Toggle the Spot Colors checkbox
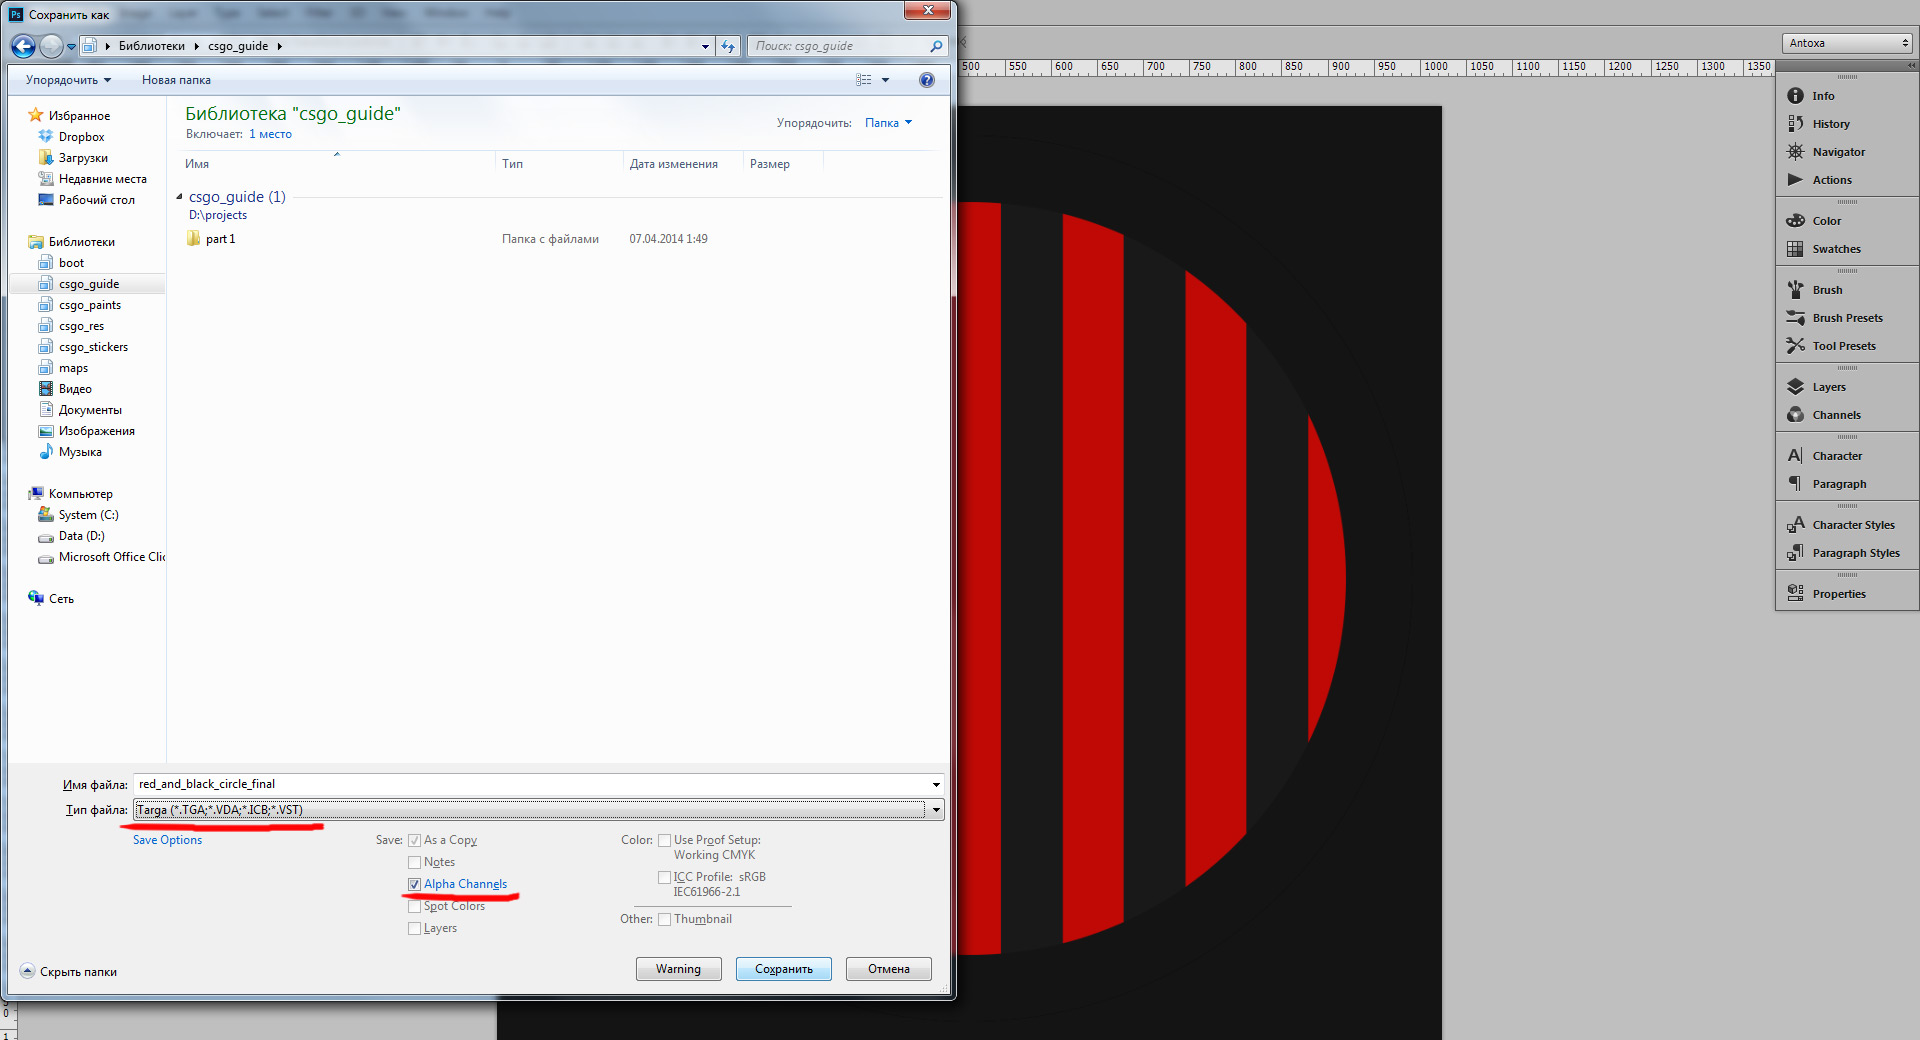 [x=414, y=907]
